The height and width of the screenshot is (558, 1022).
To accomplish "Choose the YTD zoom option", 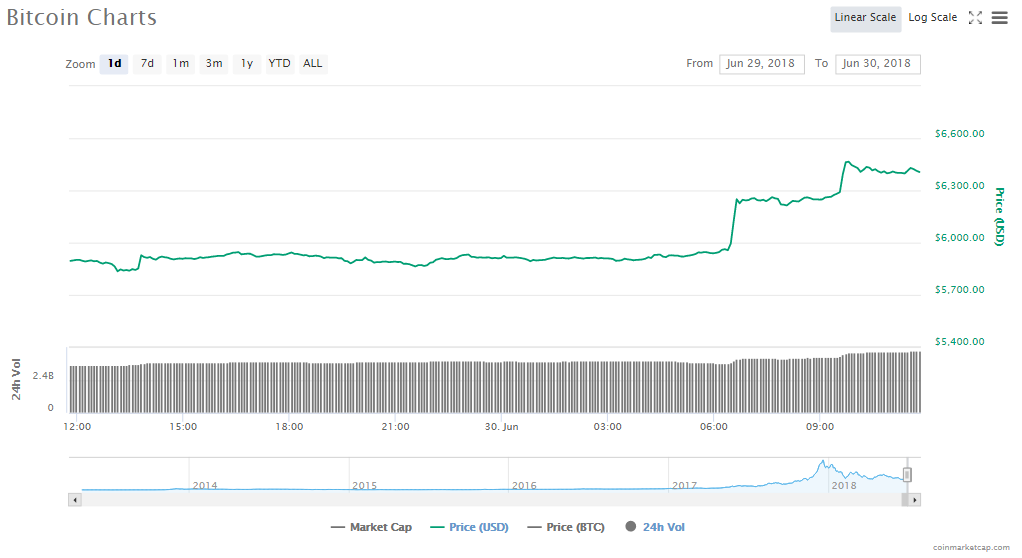I will (279, 64).
